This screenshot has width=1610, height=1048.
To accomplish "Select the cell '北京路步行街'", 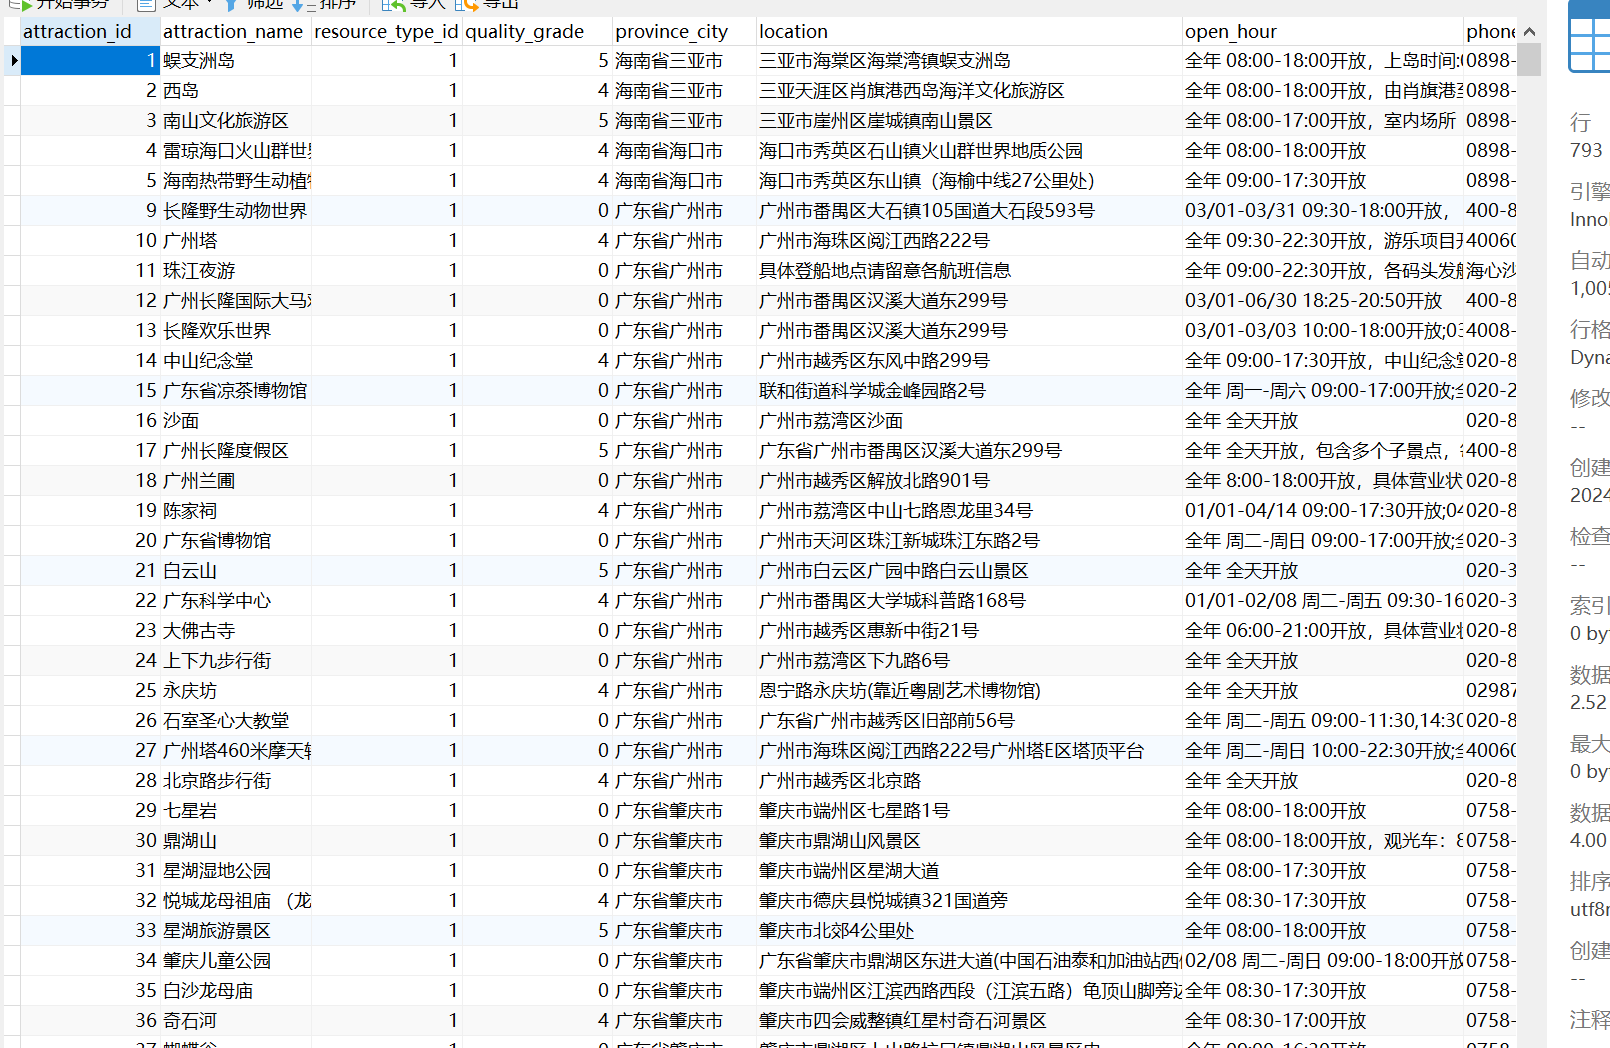I will tap(235, 781).
